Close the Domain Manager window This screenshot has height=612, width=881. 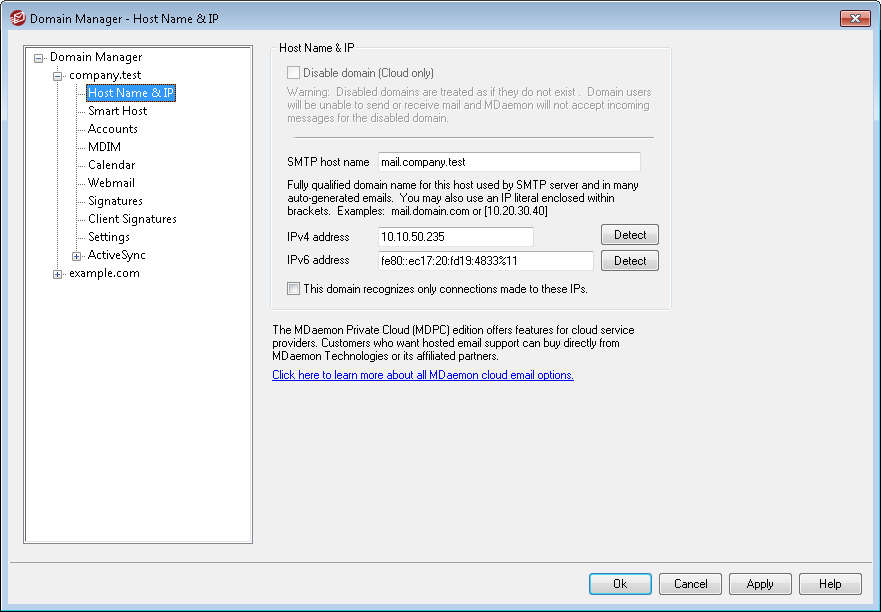coord(854,18)
